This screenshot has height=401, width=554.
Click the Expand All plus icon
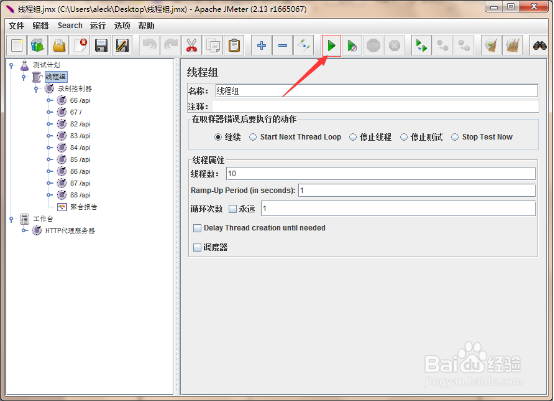pos(261,46)
